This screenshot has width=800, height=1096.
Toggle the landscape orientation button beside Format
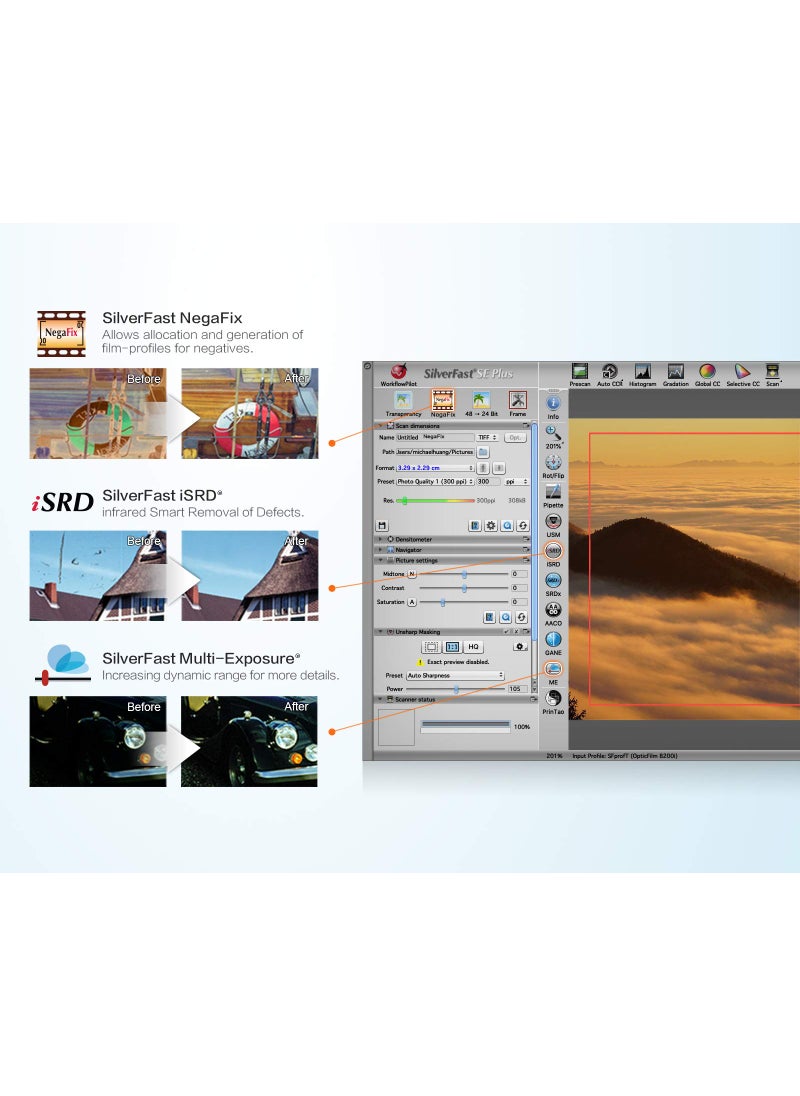[x=499, y=468]
